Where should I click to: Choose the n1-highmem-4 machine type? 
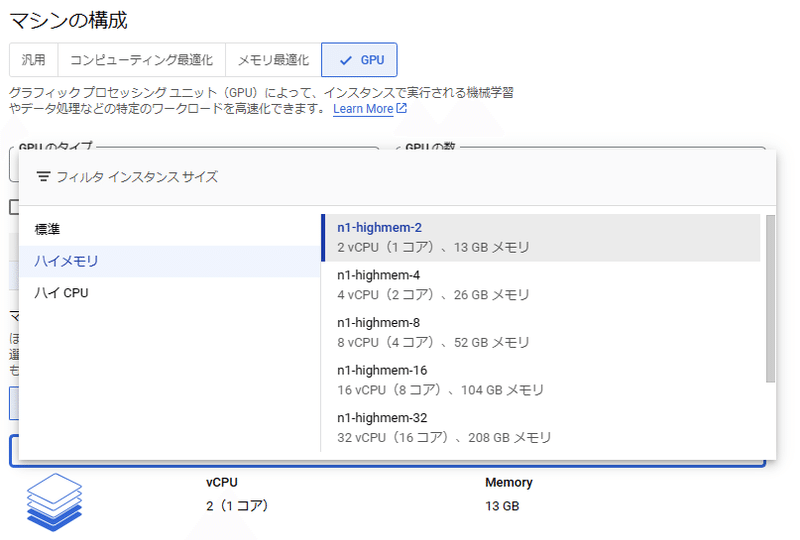[x=541, y=285]
